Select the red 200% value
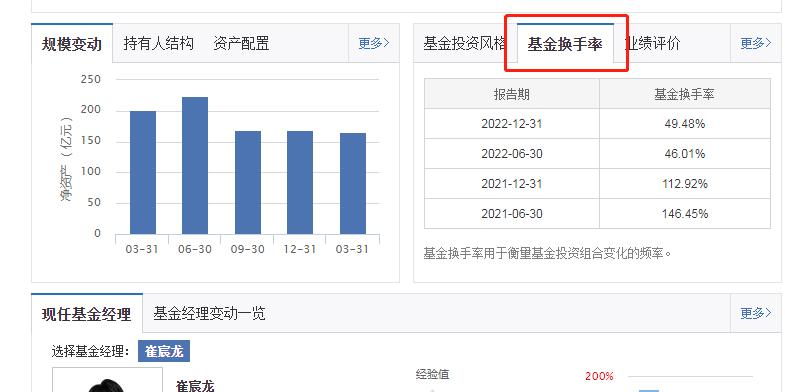Screen dimensions: 785x392 (599, 376)
